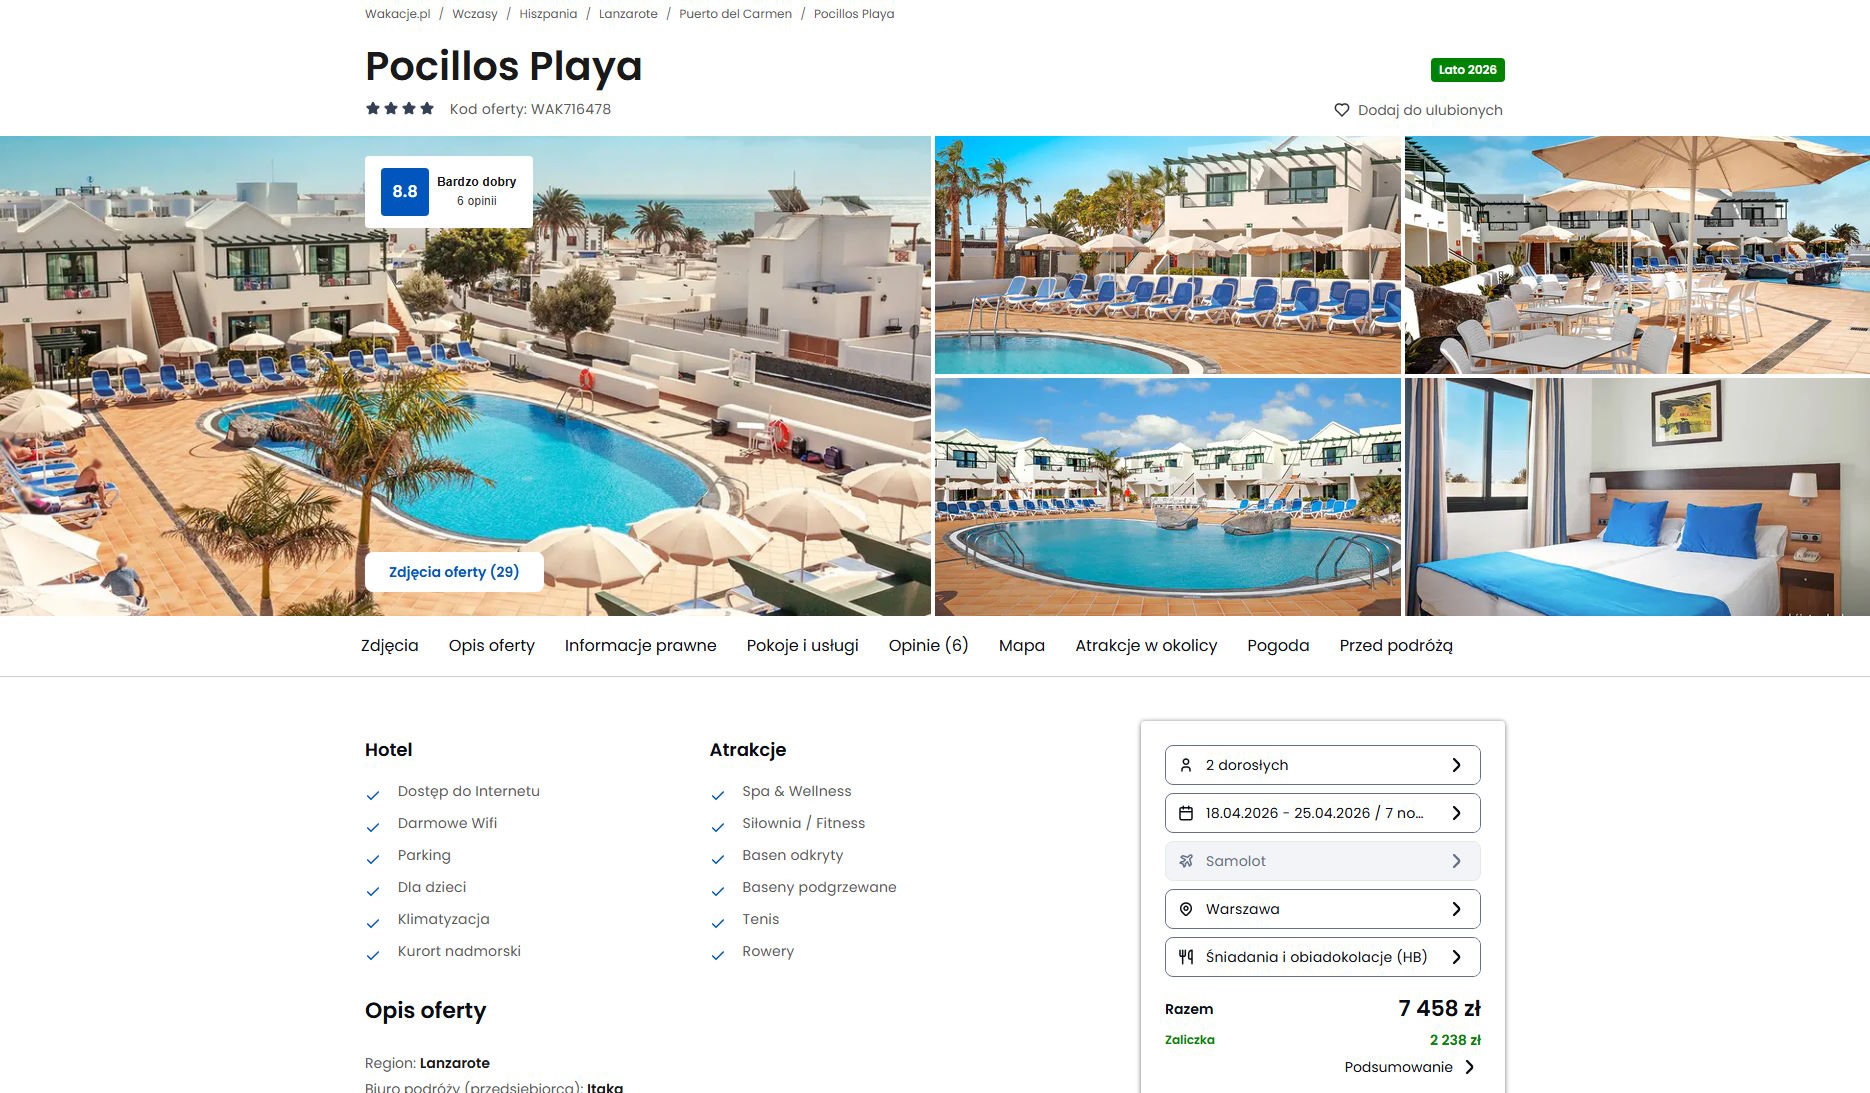Click the airplane icon next to Samolot
The image size is (1870, 1093).
[1186, 861]
